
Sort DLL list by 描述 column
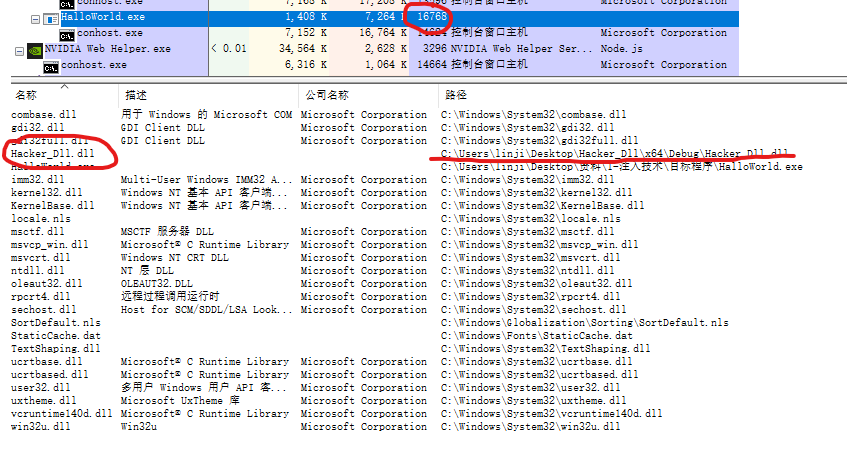pyautogui.click(x=136, y=96)
